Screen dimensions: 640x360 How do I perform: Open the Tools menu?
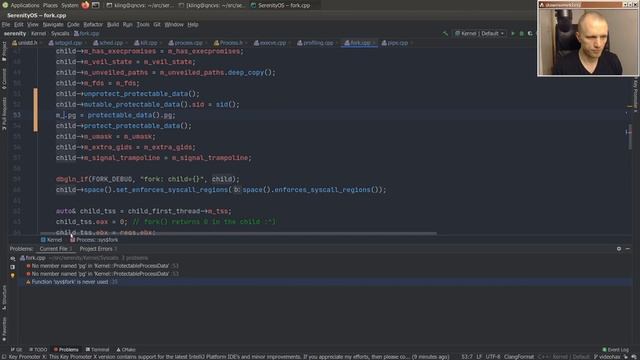[x=143, y=24]
